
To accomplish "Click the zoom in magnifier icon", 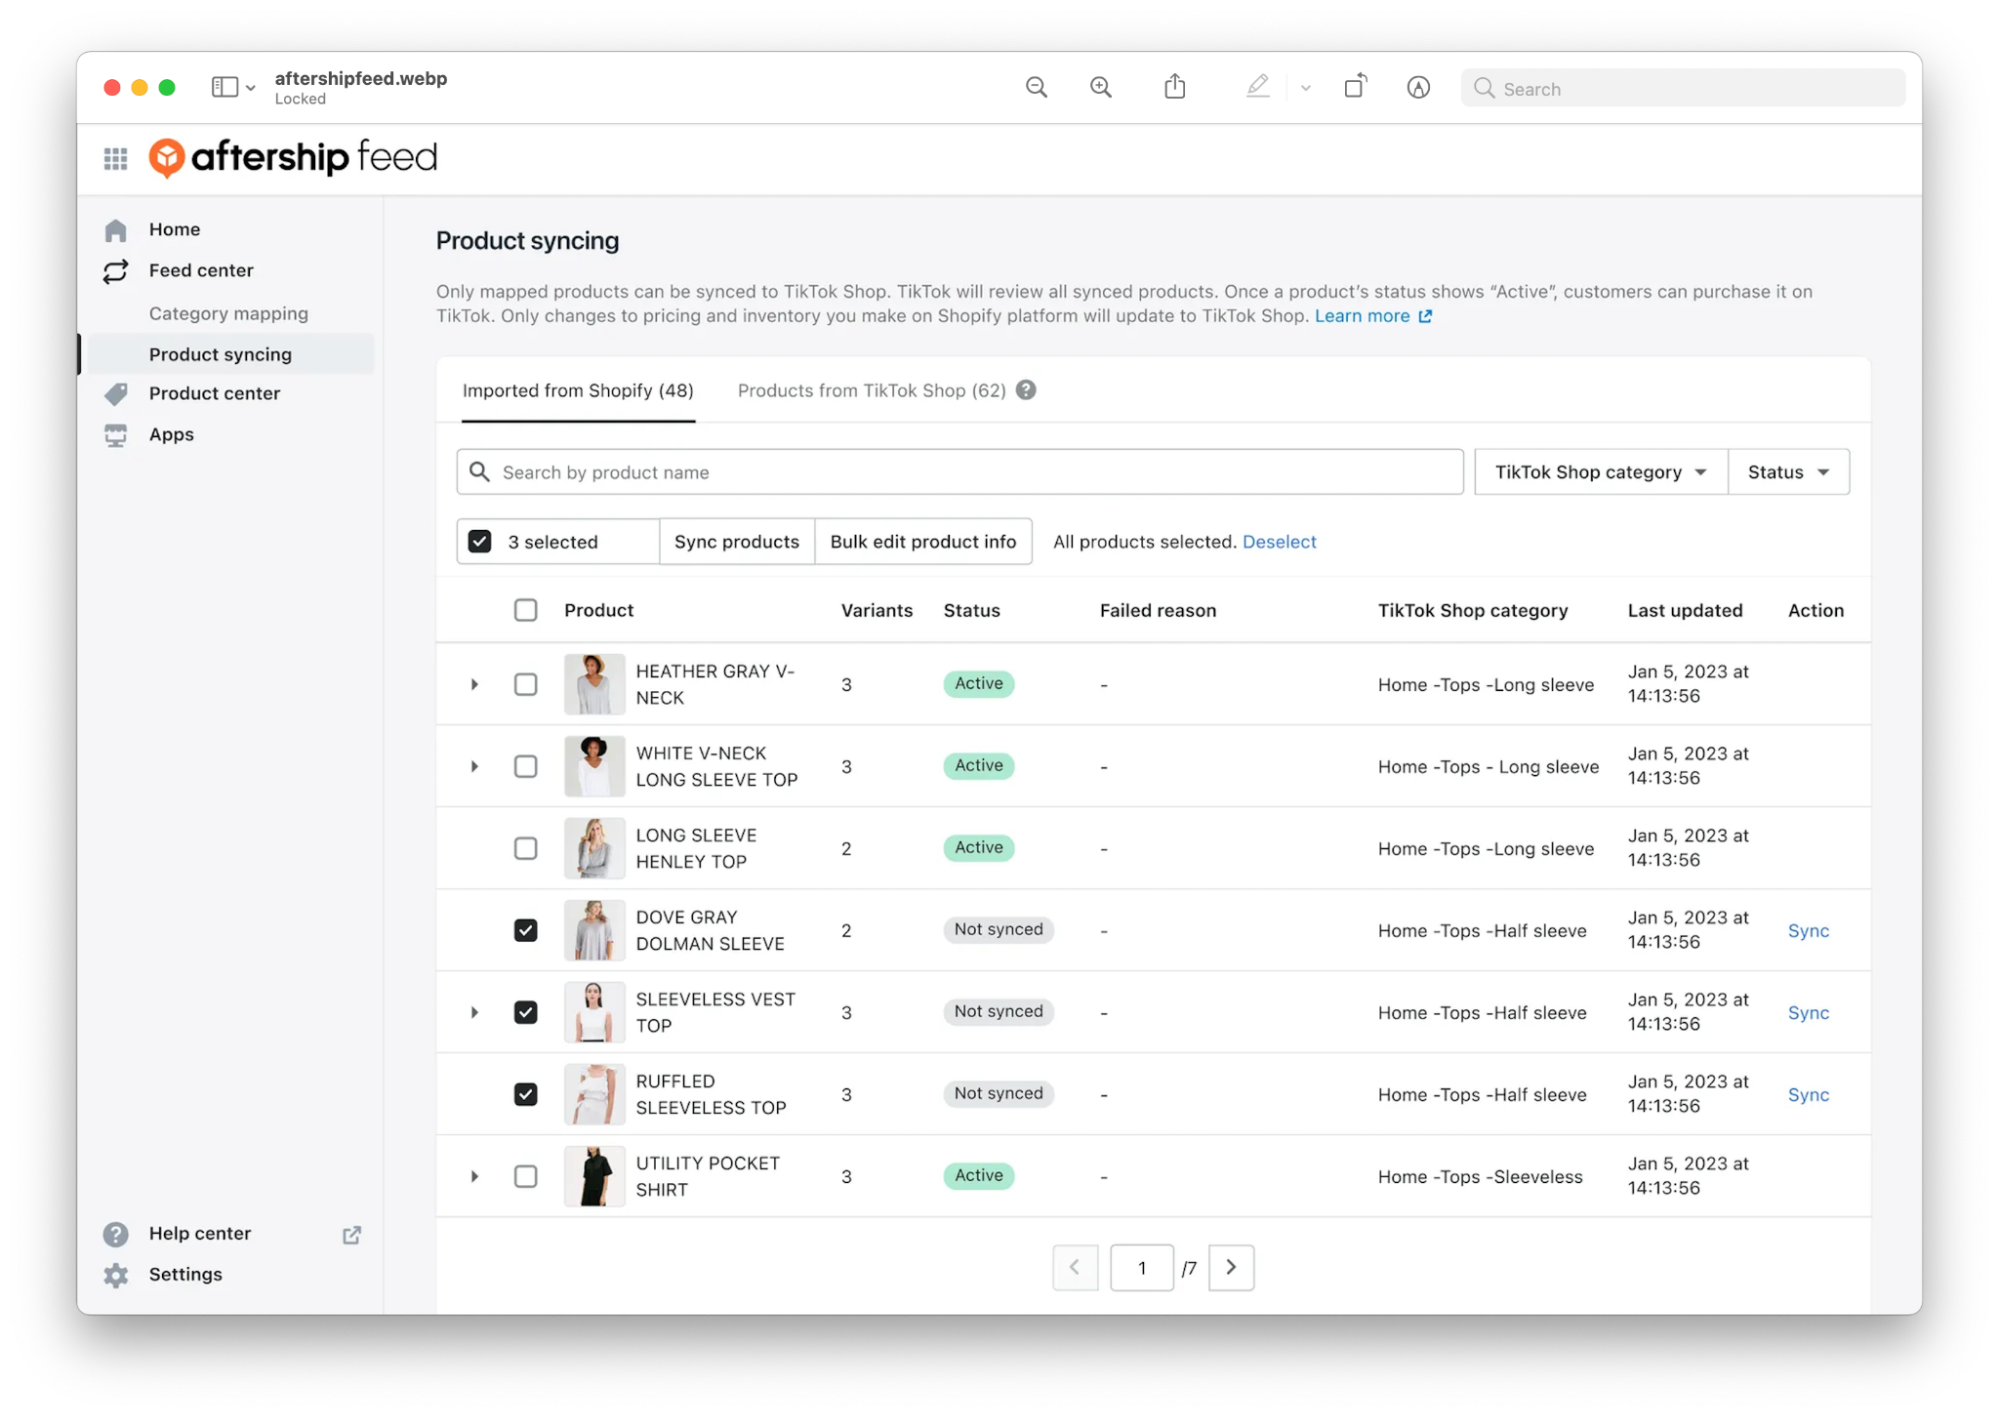I will 1100,88.
